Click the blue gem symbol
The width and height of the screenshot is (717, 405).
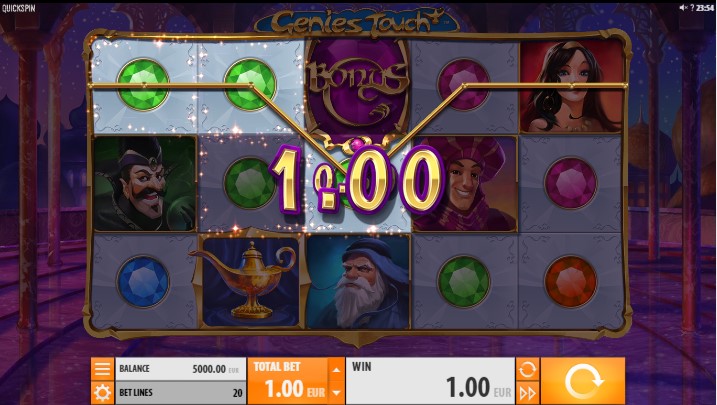click(x=143, y=281)
